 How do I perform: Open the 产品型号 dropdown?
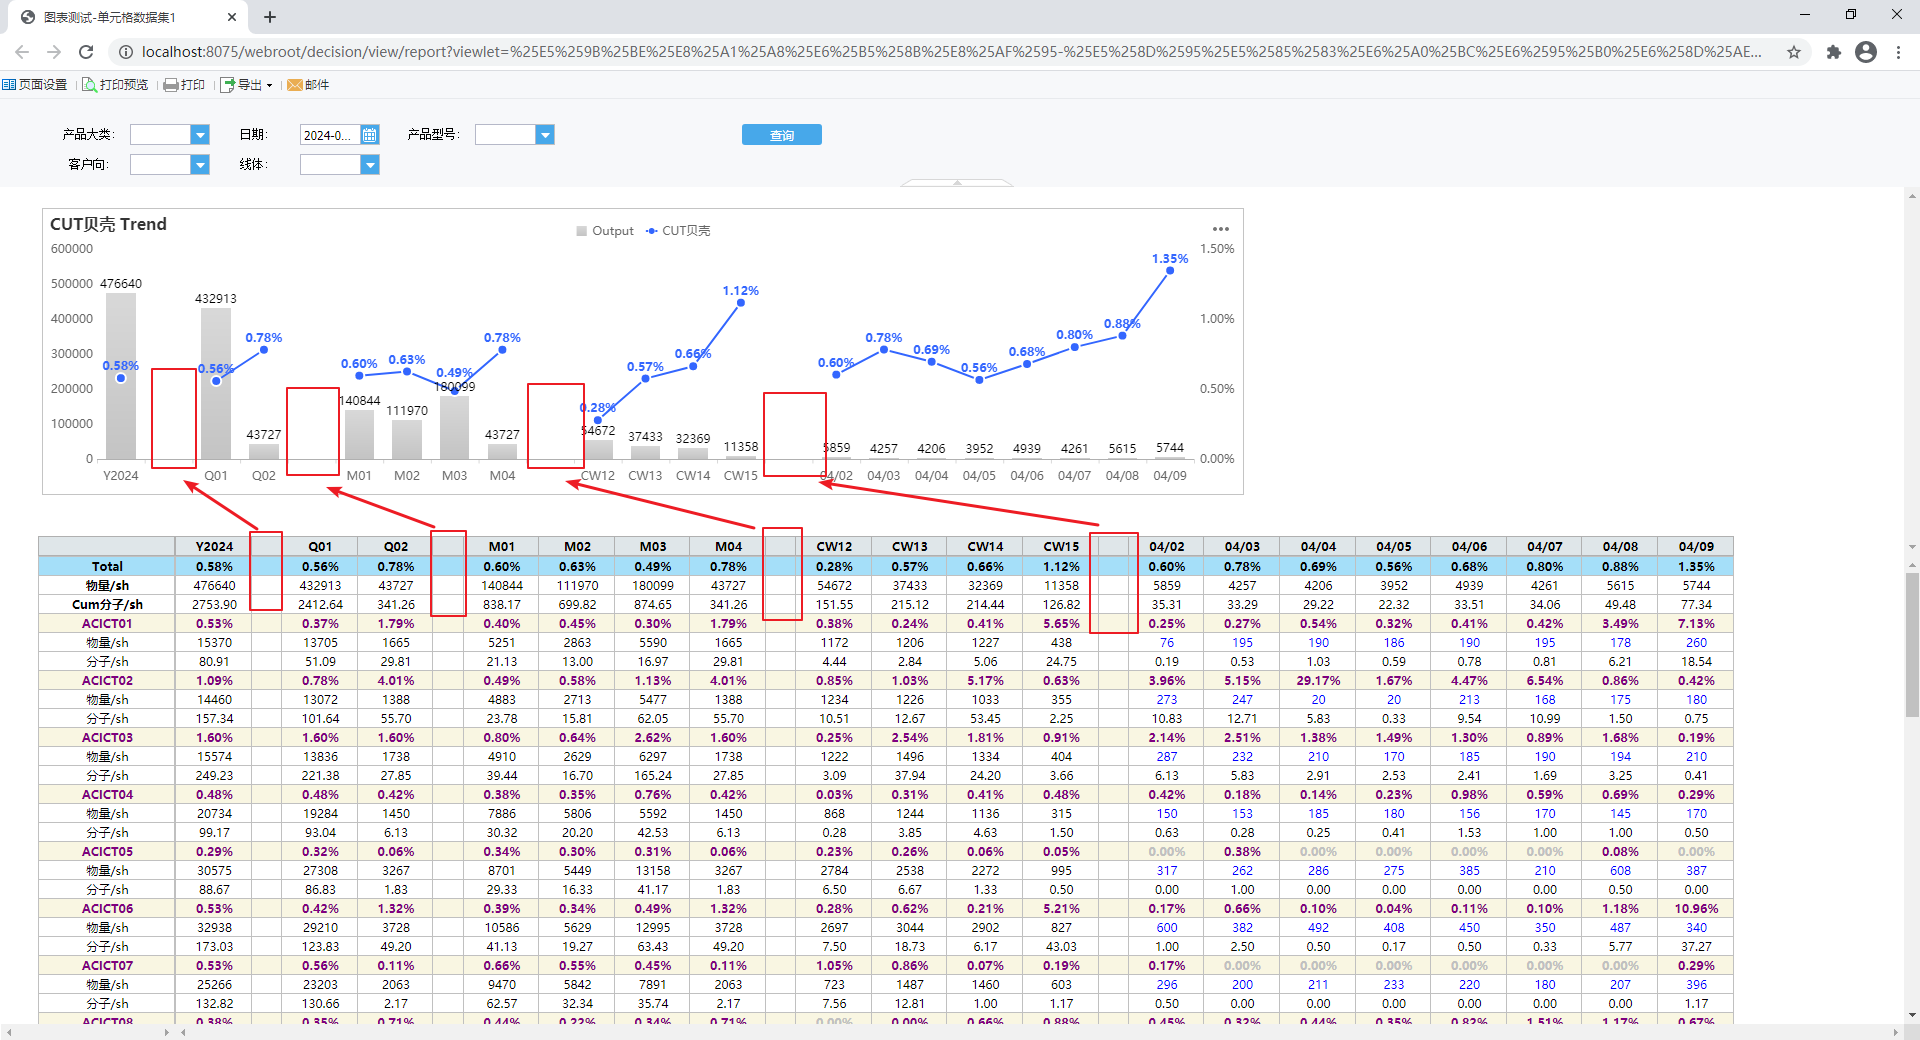pyautogui.click(x=545, y=135)
